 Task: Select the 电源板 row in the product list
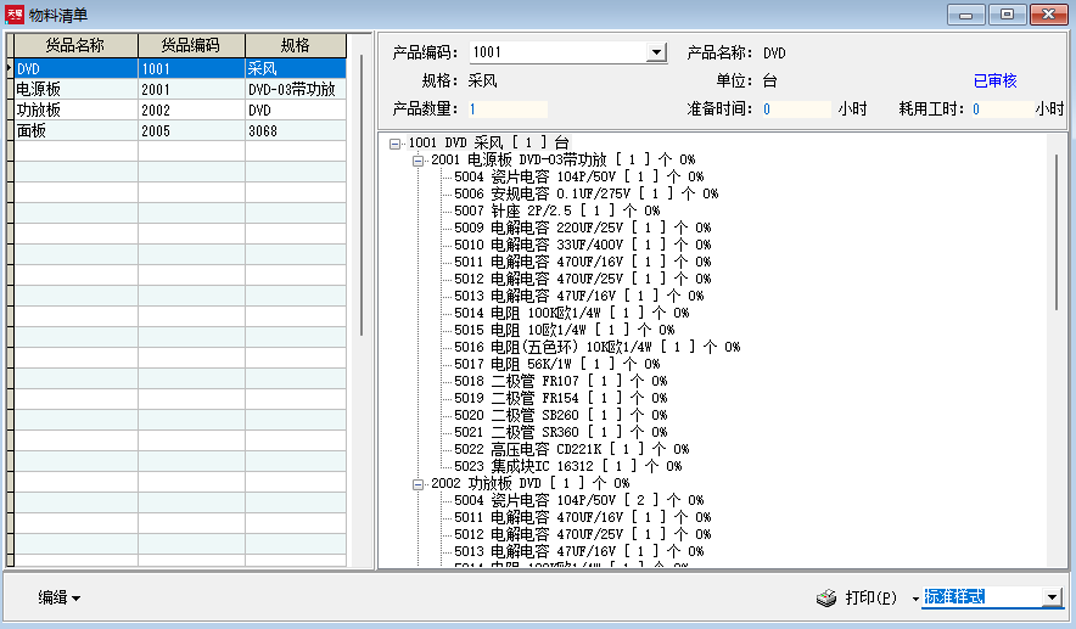pyautogui.click(x=180, y=89)
